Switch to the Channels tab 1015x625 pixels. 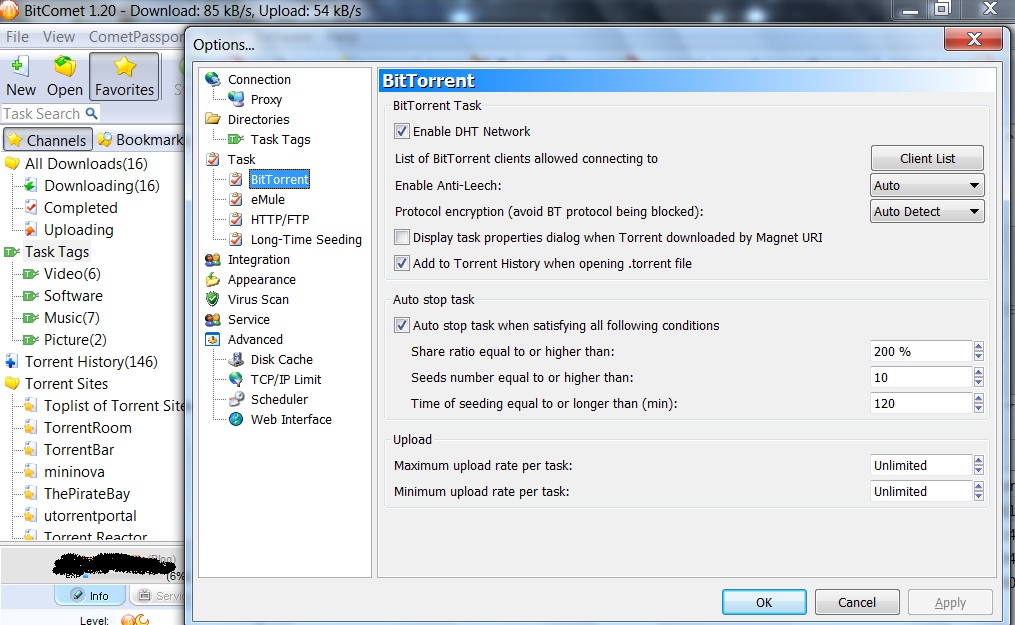tap(48, 140)
